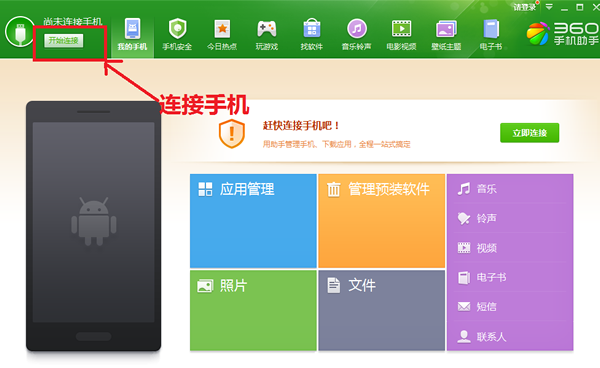Click the USB connection status icon
This screenshot has height=368, width=600.
20,32
